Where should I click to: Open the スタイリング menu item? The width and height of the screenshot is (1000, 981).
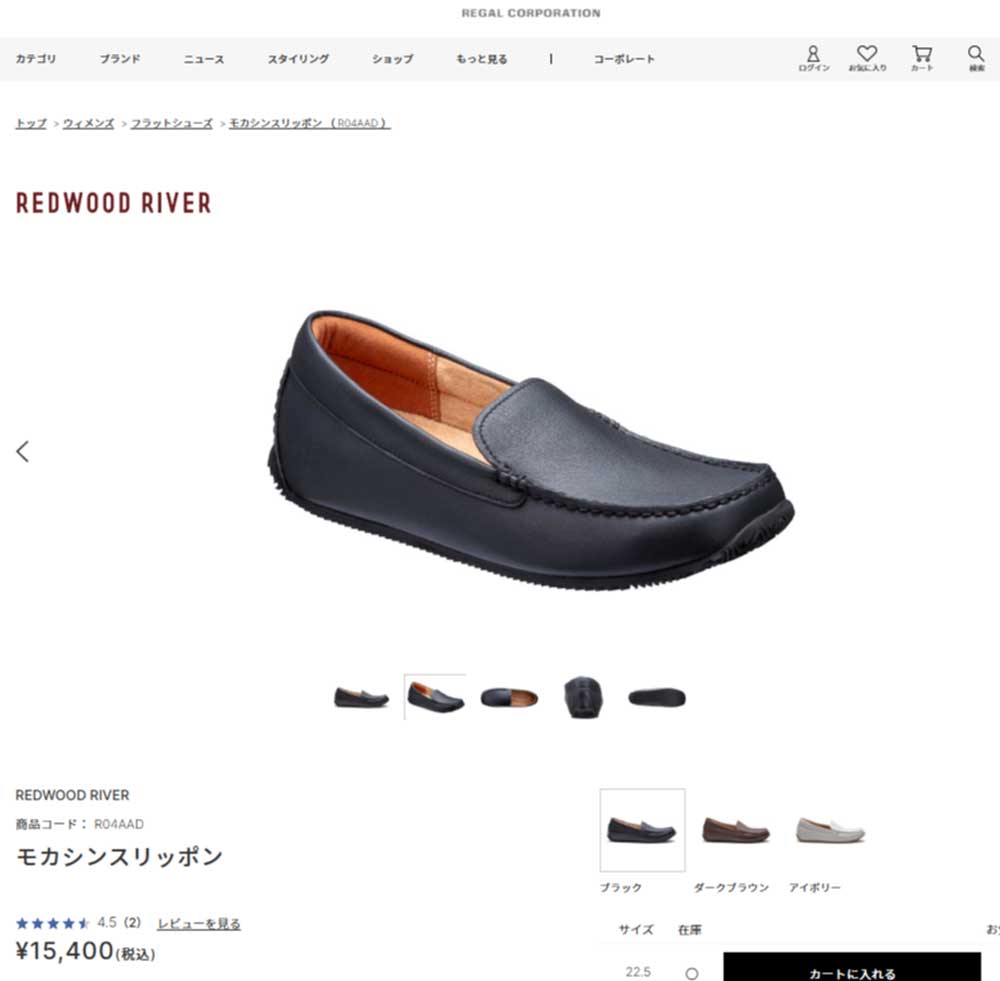tap(298, 59)
